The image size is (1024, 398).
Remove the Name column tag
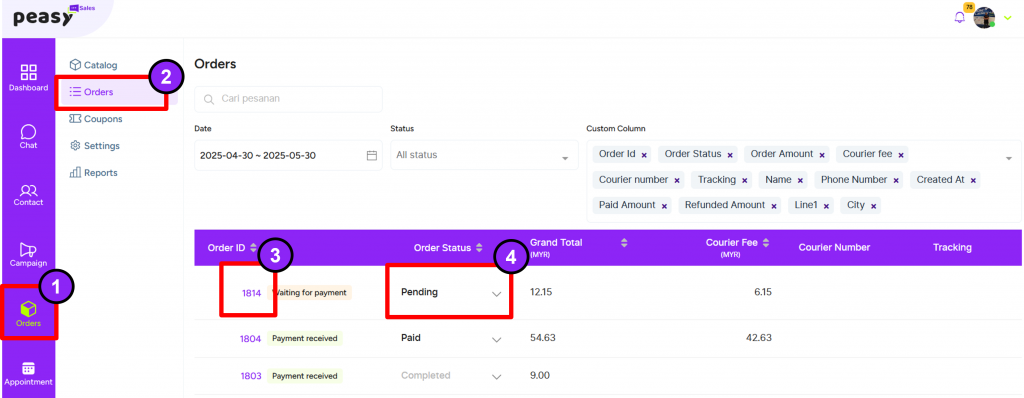tap(799, 180)
